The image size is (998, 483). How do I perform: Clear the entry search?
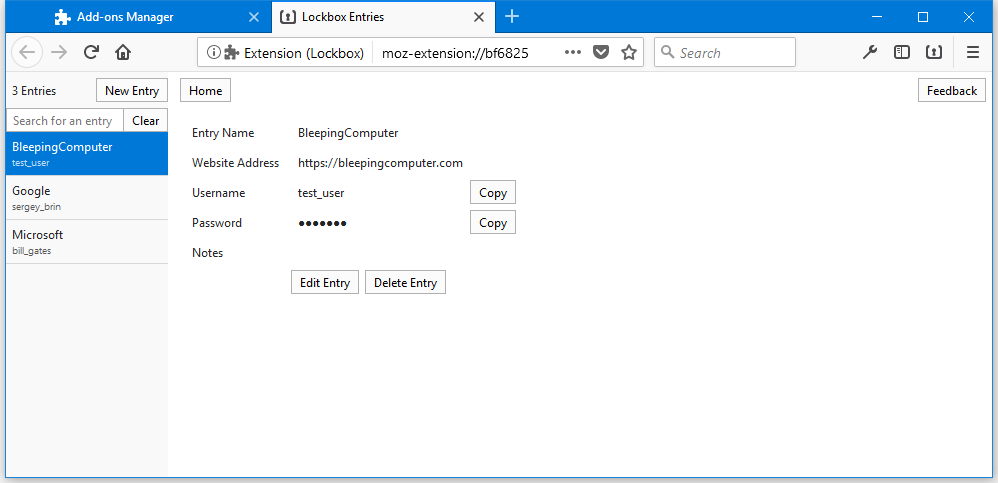pyautogui.click(x=146, y=120)
